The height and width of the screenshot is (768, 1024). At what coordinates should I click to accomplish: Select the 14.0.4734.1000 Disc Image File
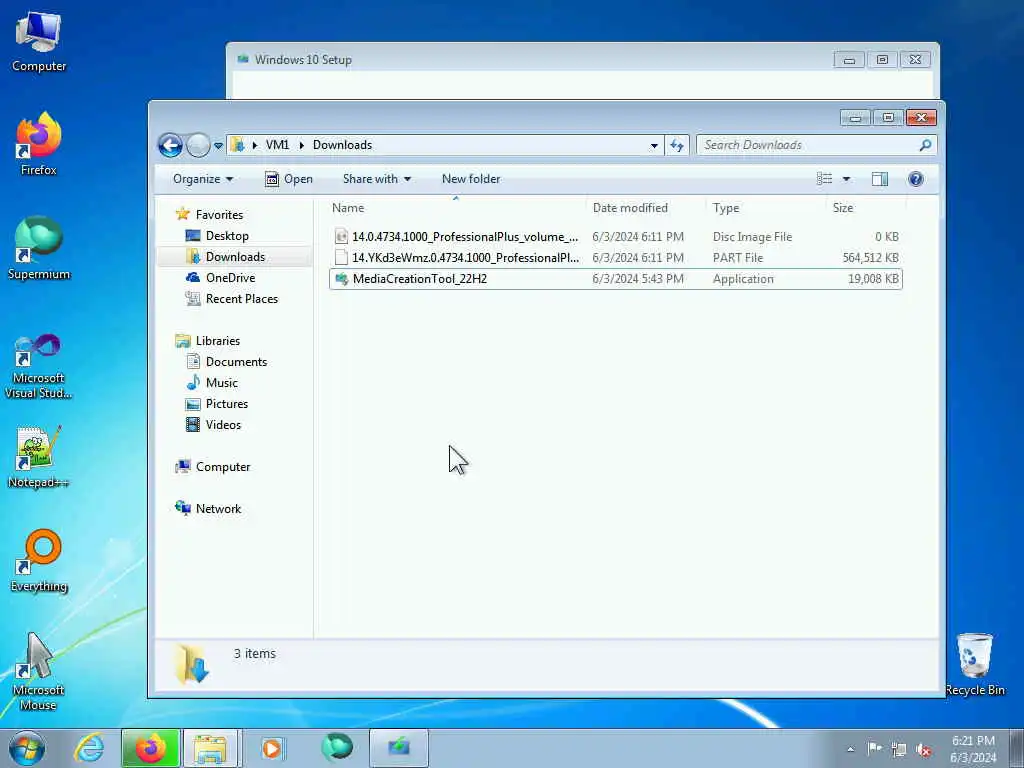pyautogui.click(x=616, y=236)
